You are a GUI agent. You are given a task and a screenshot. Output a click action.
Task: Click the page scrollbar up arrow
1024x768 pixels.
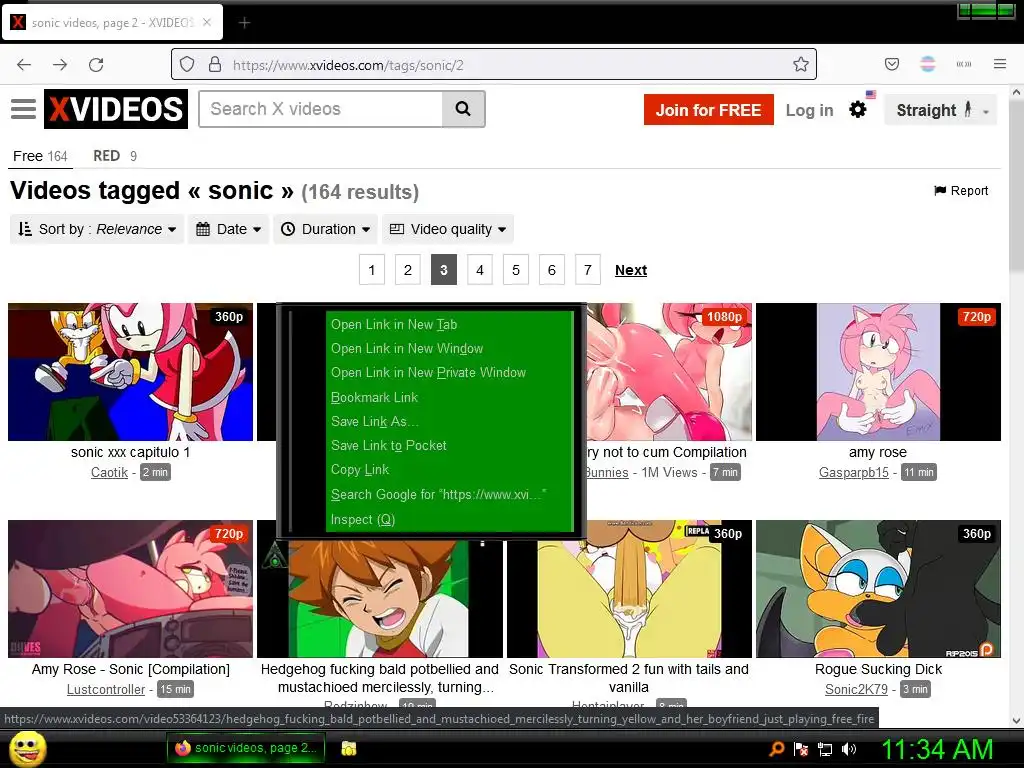1016,93
